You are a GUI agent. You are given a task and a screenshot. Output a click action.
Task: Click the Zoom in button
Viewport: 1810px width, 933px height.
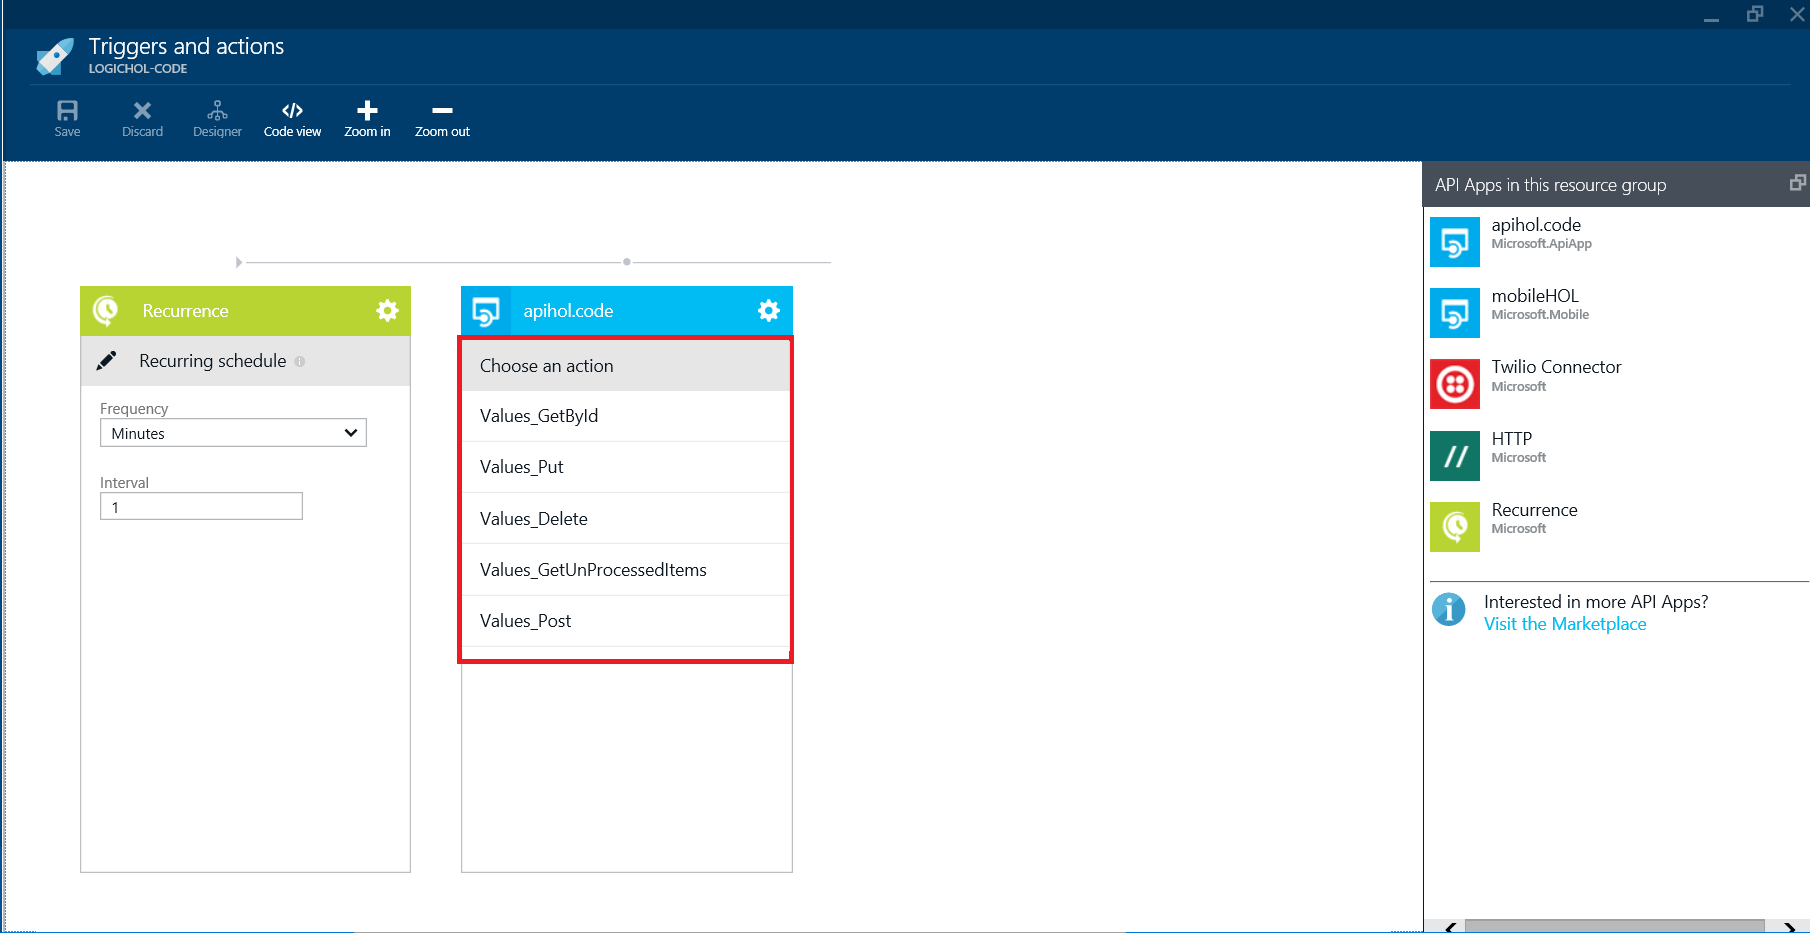tap(367, 118)
